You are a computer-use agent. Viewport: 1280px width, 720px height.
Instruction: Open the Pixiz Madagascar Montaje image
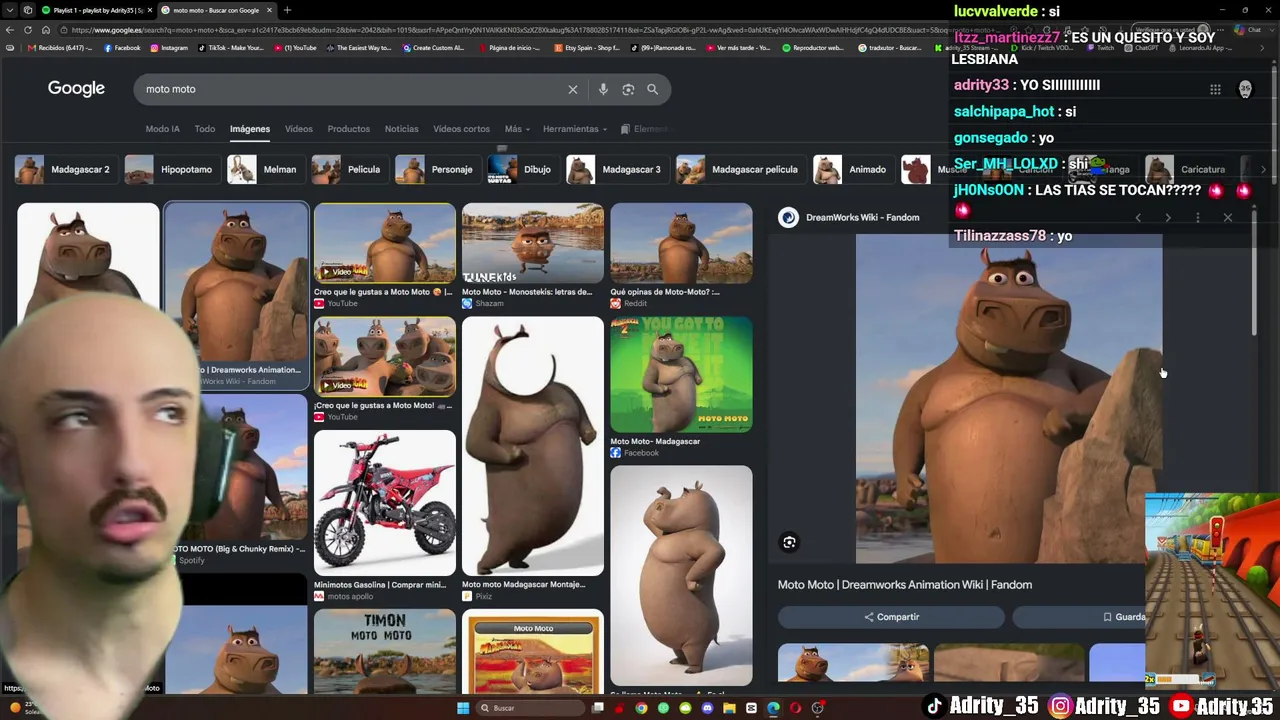coord(533,446)
